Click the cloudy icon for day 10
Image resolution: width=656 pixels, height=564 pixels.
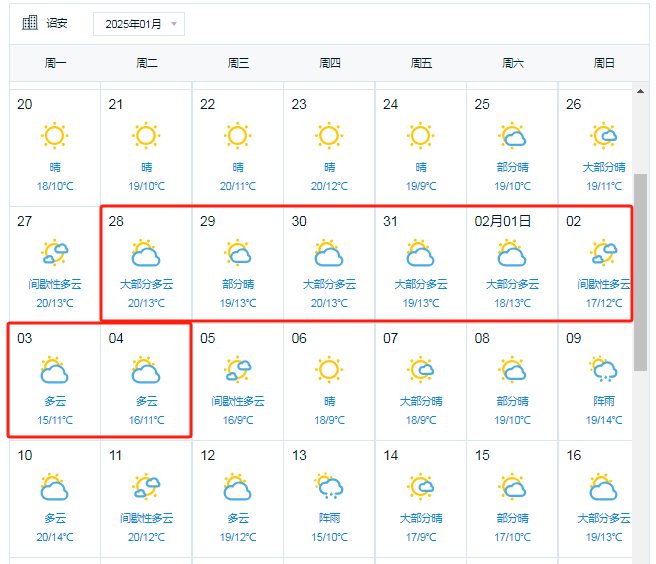tap(54, 487)
